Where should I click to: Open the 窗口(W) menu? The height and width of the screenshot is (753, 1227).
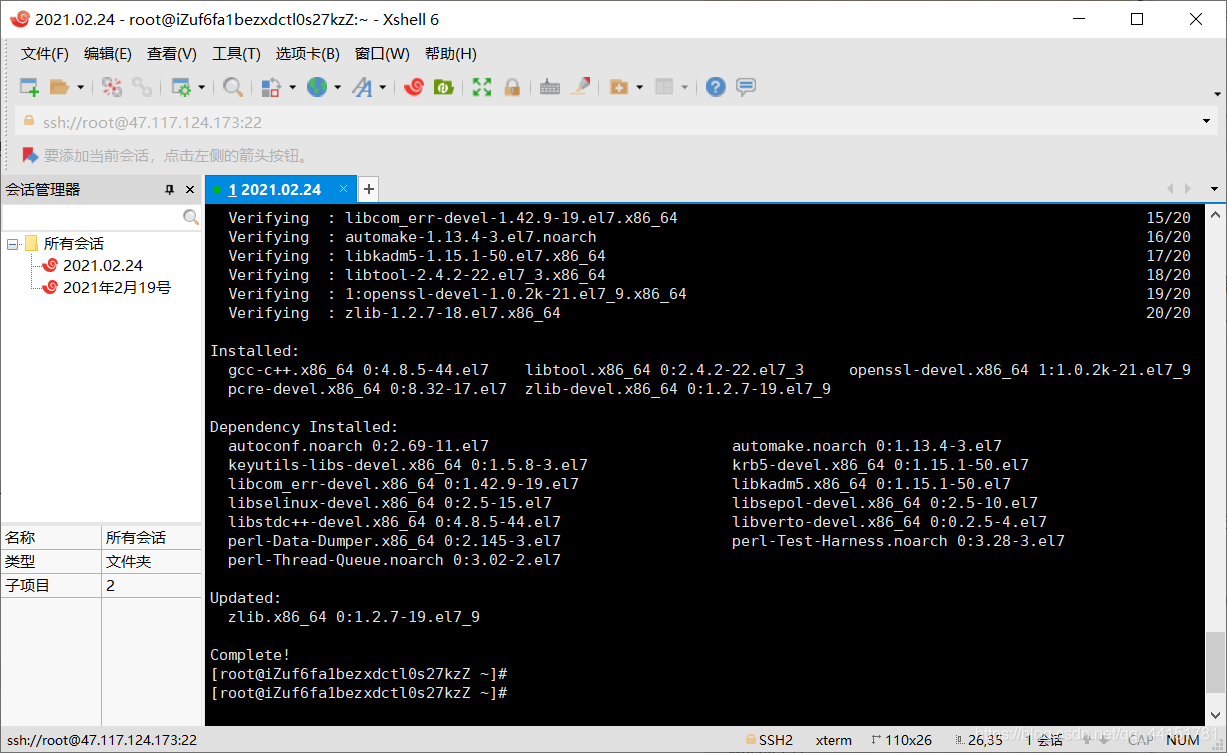pos(383,54)
